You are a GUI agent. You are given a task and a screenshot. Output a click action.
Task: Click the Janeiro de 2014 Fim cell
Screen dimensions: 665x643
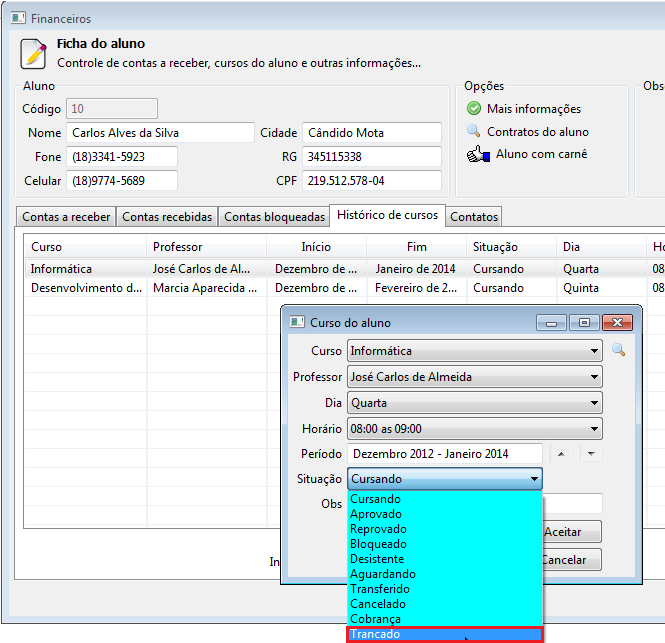415,269
